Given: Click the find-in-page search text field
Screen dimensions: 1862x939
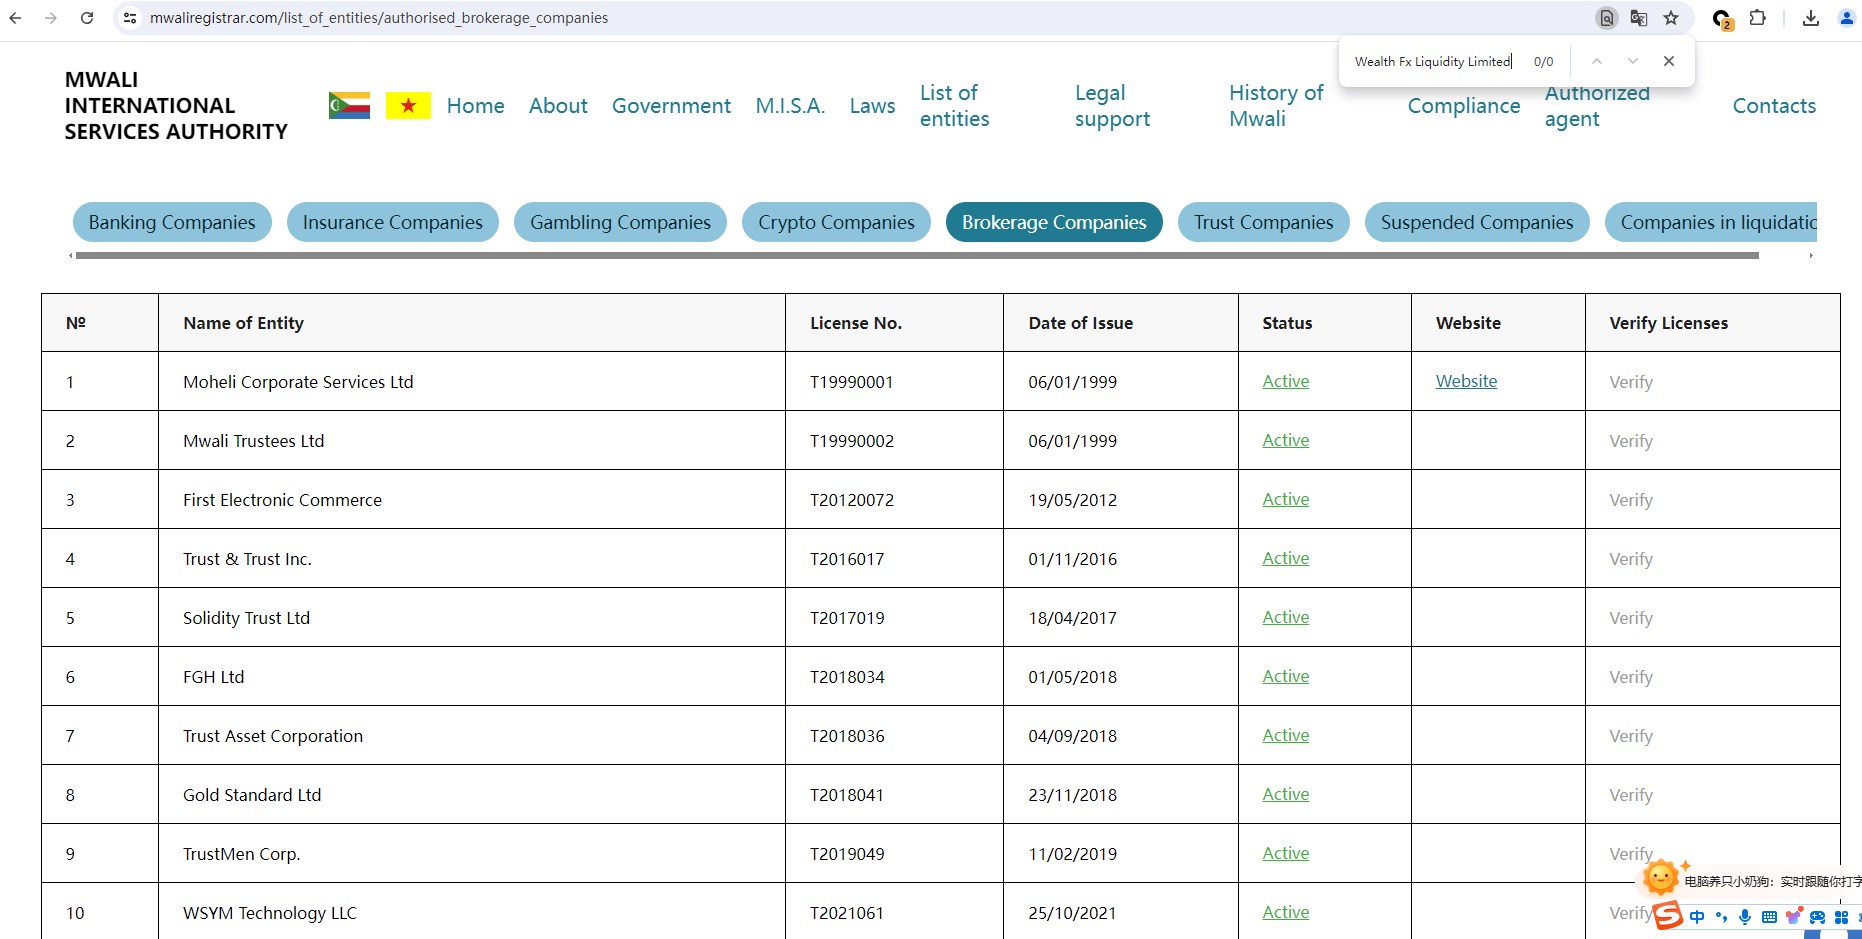Looking at the screenshot, I should (1432, 61).
